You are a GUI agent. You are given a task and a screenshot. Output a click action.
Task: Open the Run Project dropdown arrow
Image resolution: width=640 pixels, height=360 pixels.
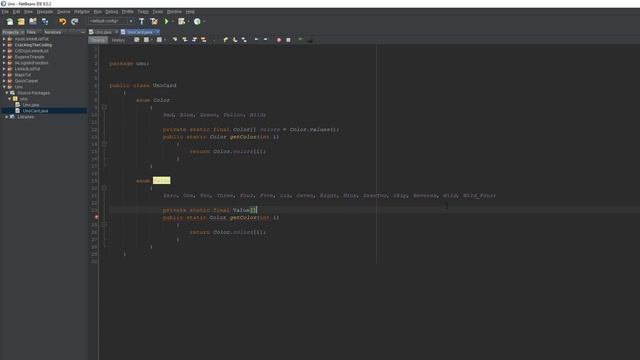coord(172,21)
